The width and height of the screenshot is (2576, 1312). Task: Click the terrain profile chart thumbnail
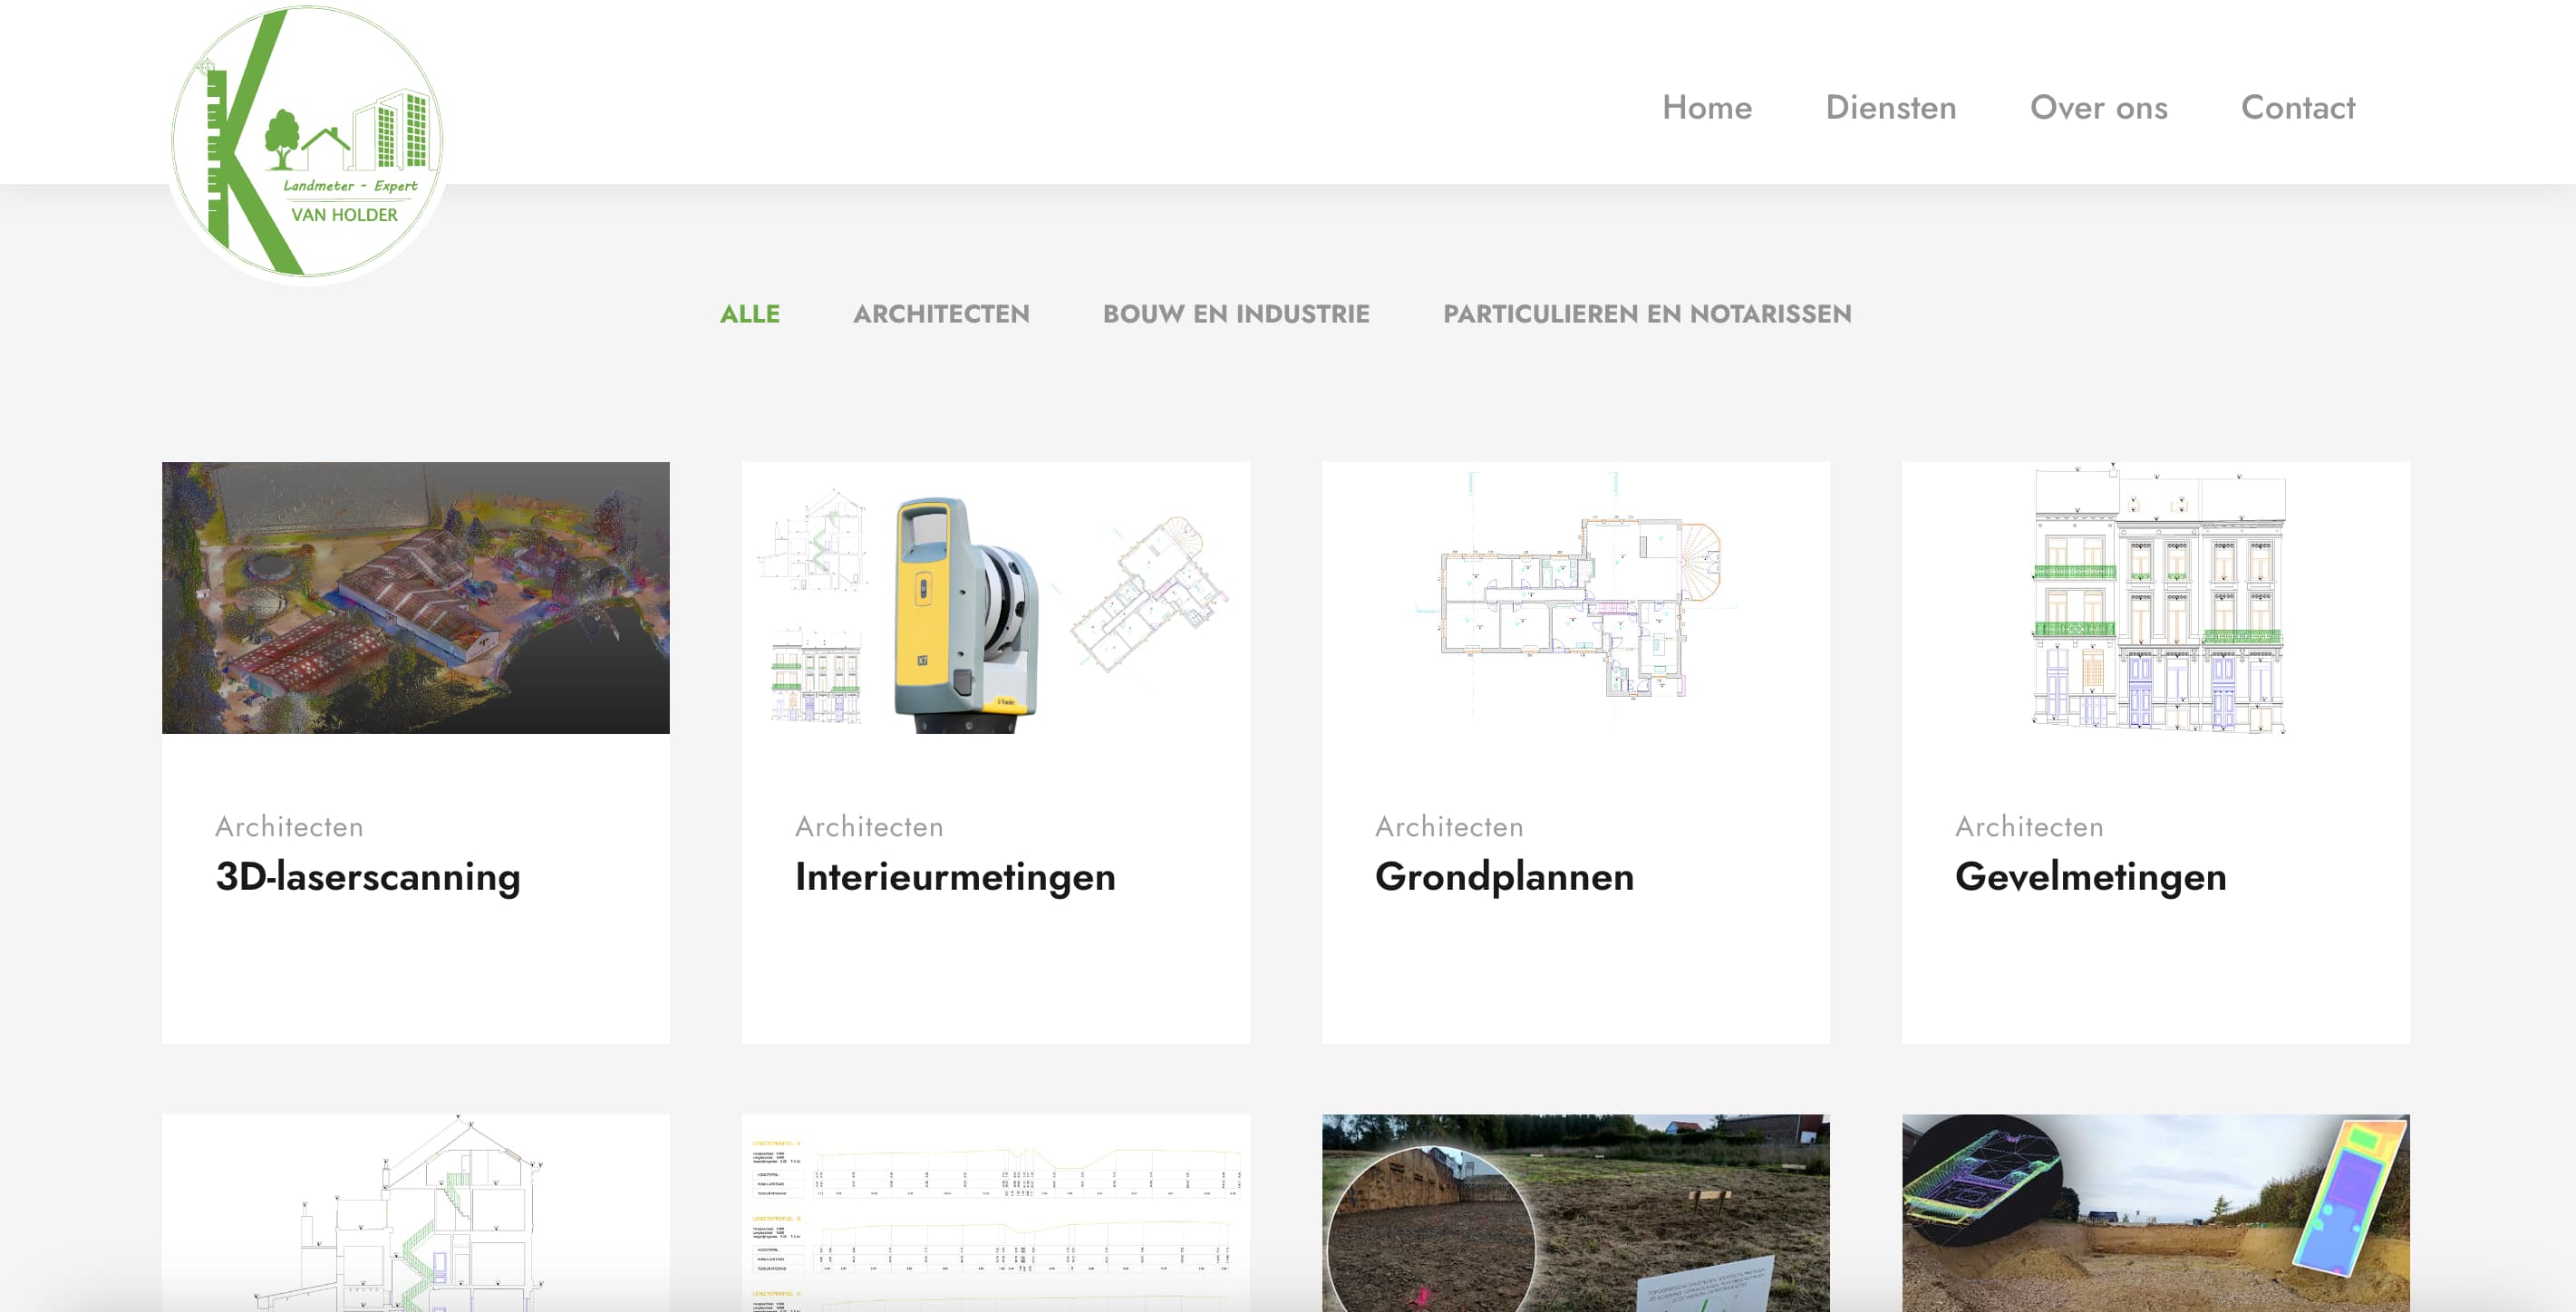coord(994,1230)
